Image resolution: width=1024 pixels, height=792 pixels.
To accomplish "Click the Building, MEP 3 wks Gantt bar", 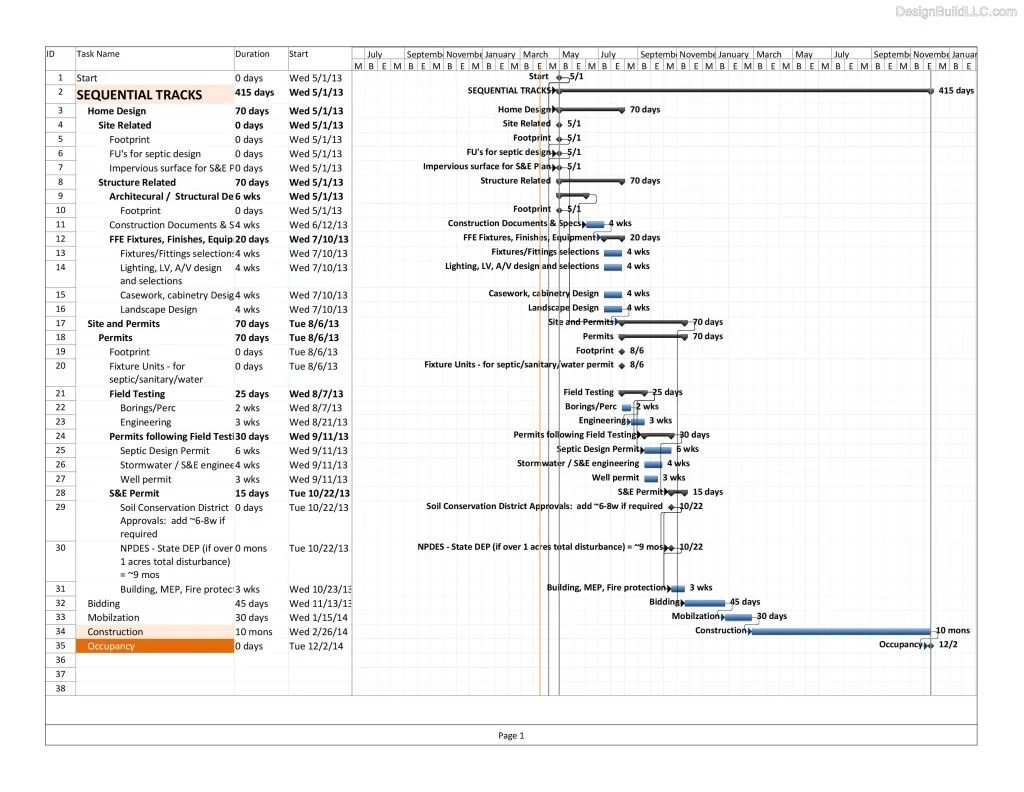I will 678,588.
